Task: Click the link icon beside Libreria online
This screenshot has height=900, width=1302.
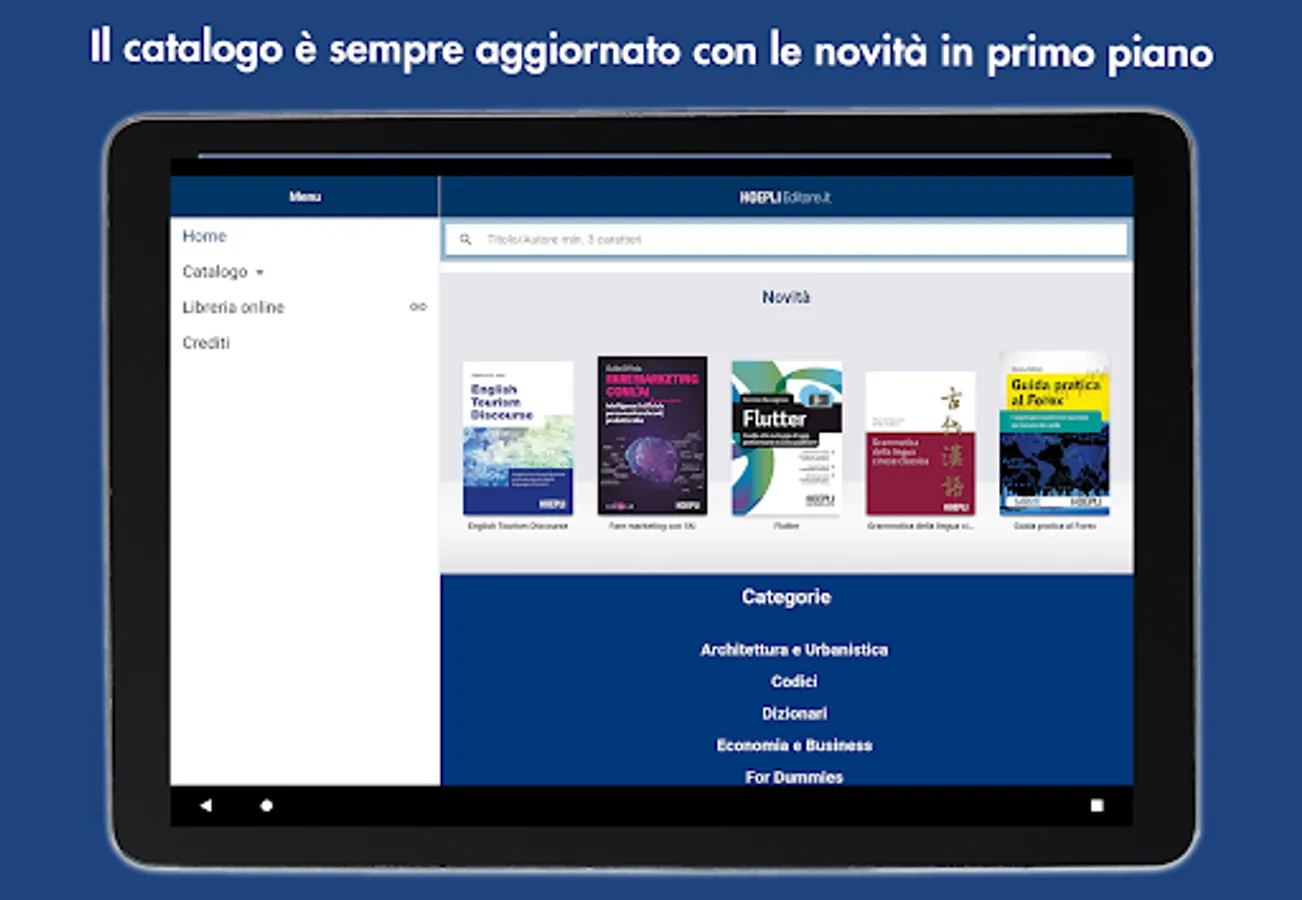Action: 418,307
